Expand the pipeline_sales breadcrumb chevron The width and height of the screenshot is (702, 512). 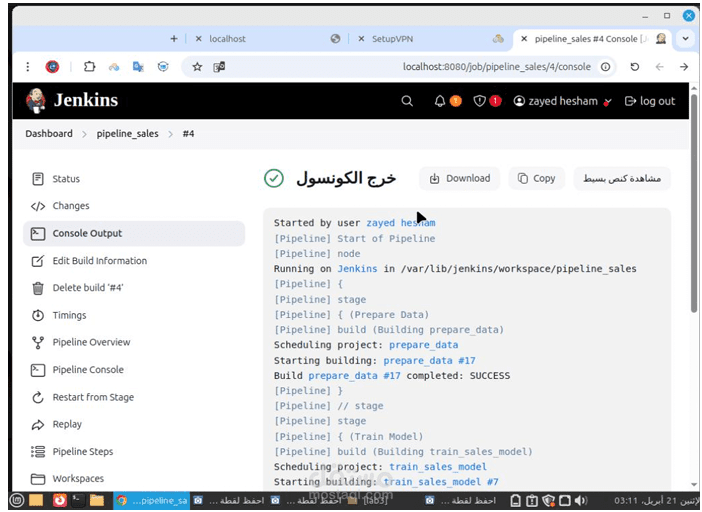pyautogui.click(x=171, y=134)
